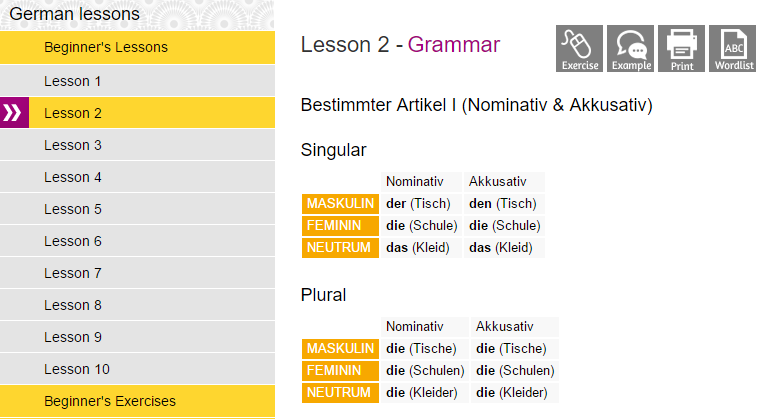Expand the Beginner's Lessons section header
This screenshot has width=768, height=419.
137,48
